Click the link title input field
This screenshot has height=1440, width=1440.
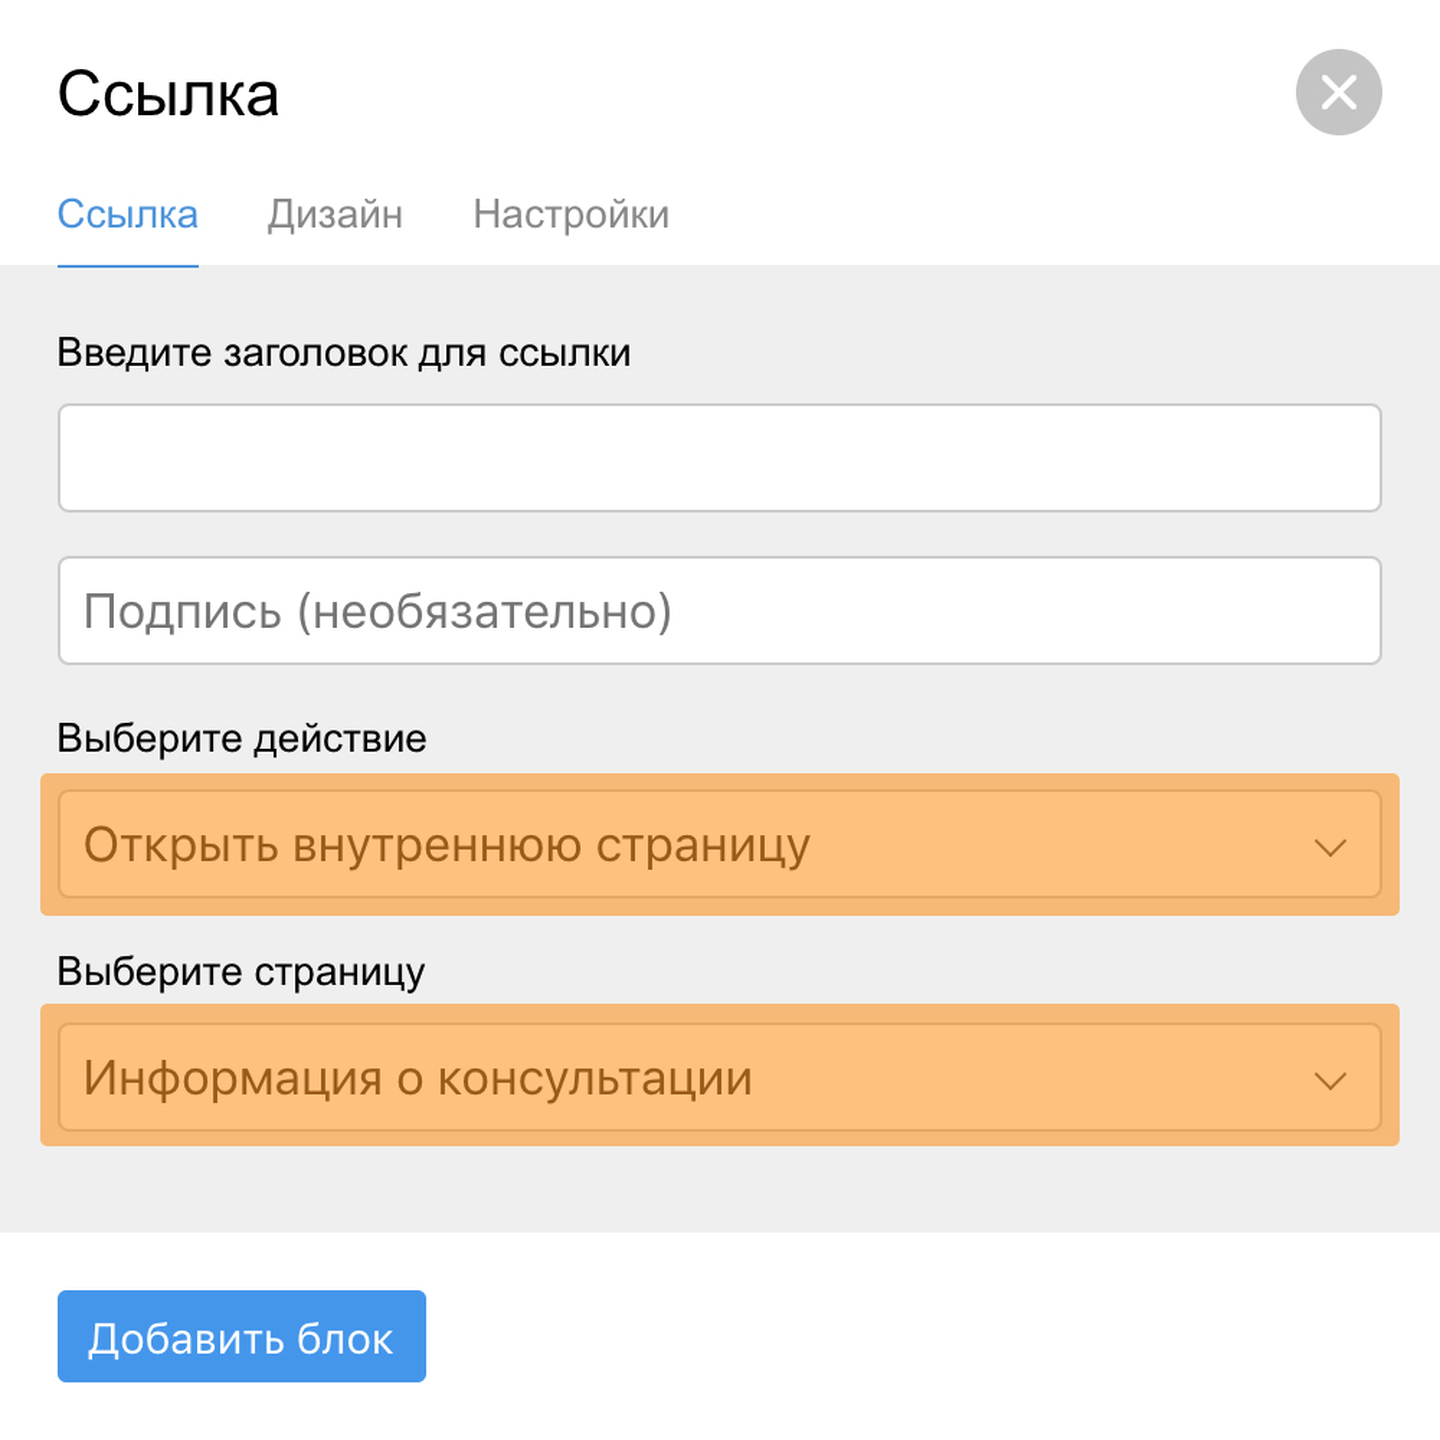coord(720,458)
